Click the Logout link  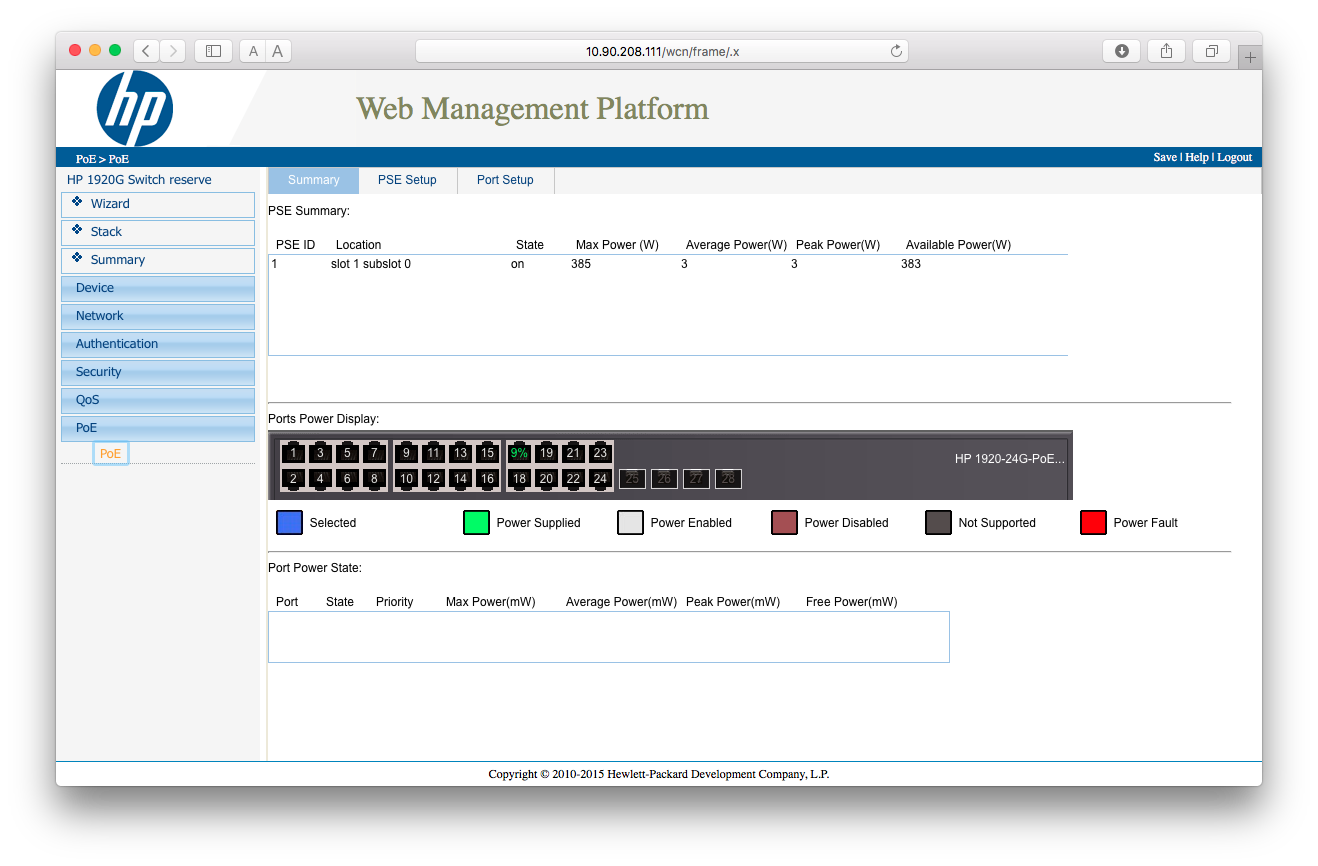pyautogui.click(x=1234, y=157)
